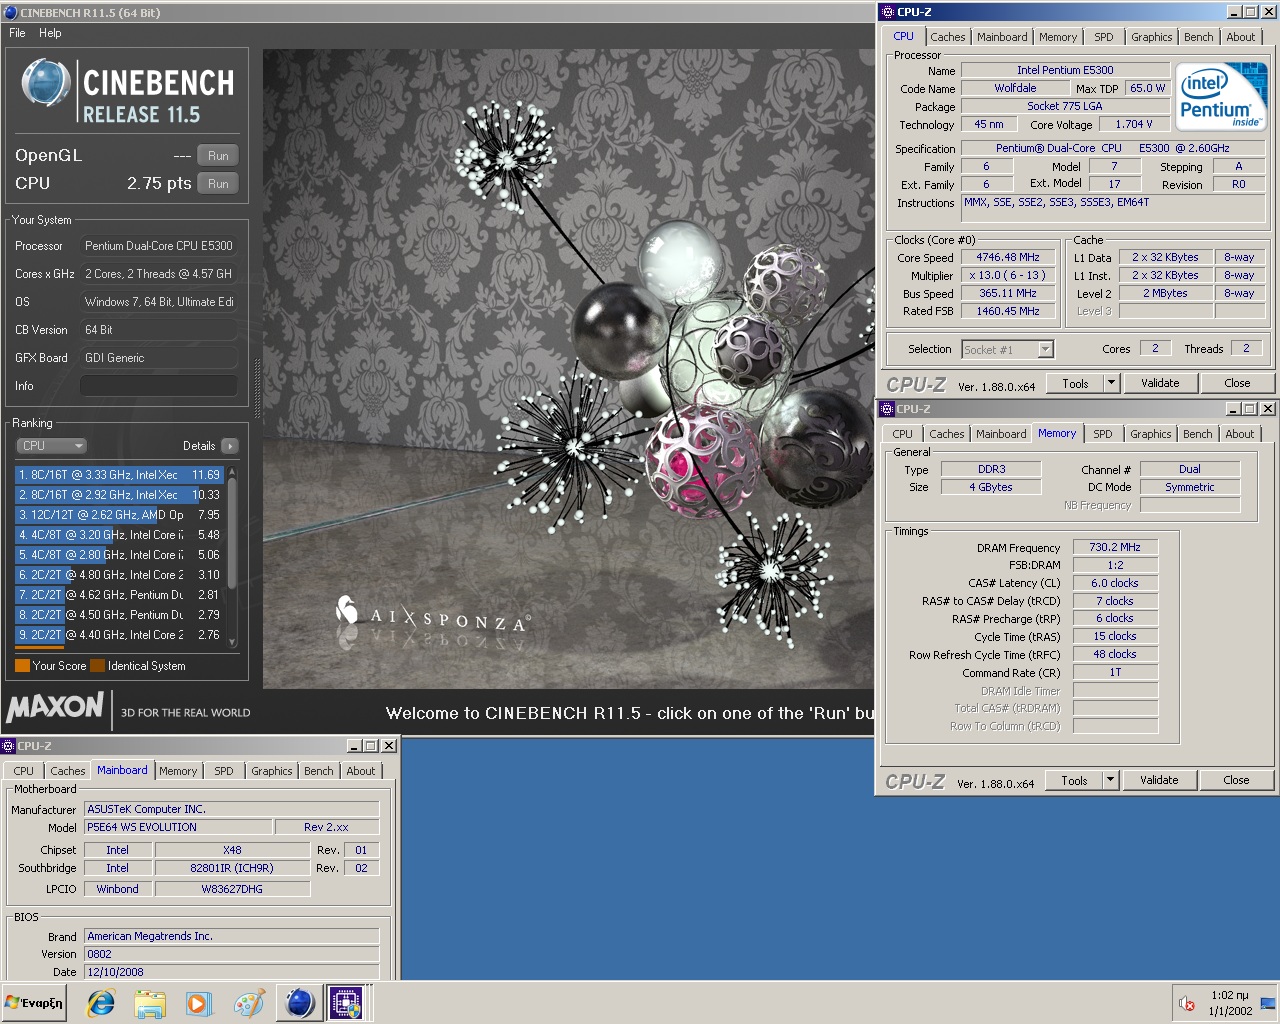Click the Intel Pentium inside logo
This screenshot has height=1024, width=1280.
click(x=1221, y=96)
